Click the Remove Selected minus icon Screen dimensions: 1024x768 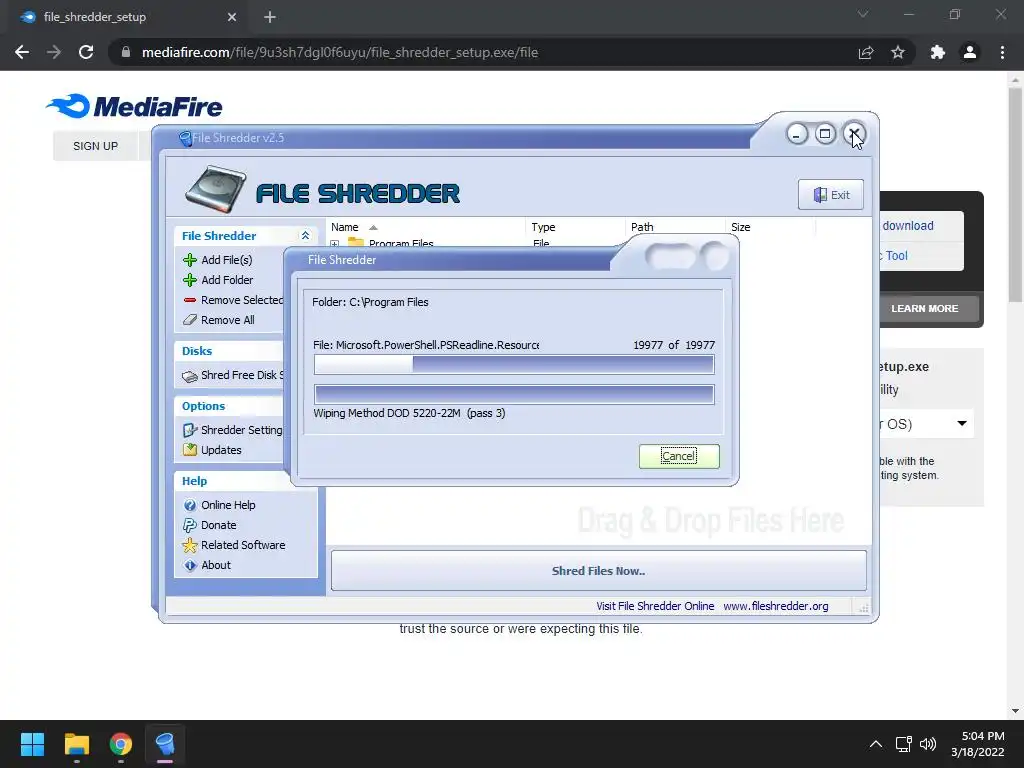click(x=190, y=300)
